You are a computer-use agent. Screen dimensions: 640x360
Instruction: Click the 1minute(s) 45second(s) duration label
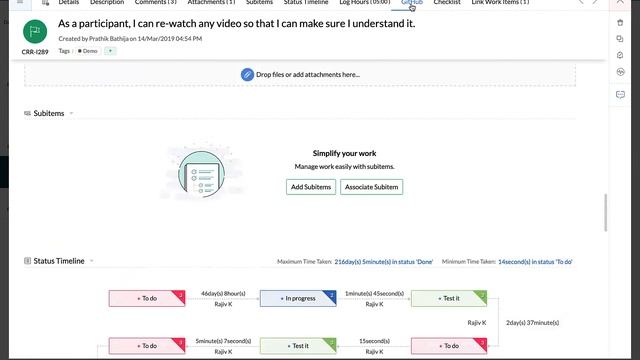coord(374,293)
